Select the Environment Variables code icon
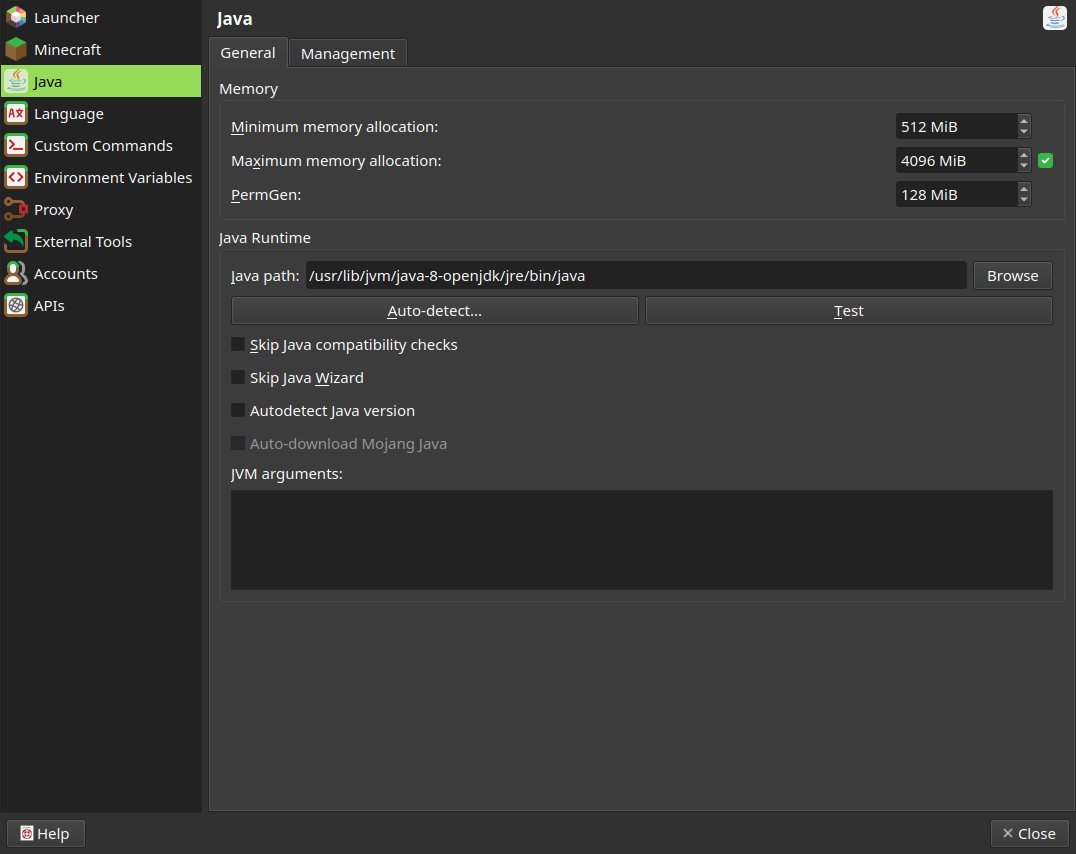Screen dimensions: 1076x854 (16, 177)
